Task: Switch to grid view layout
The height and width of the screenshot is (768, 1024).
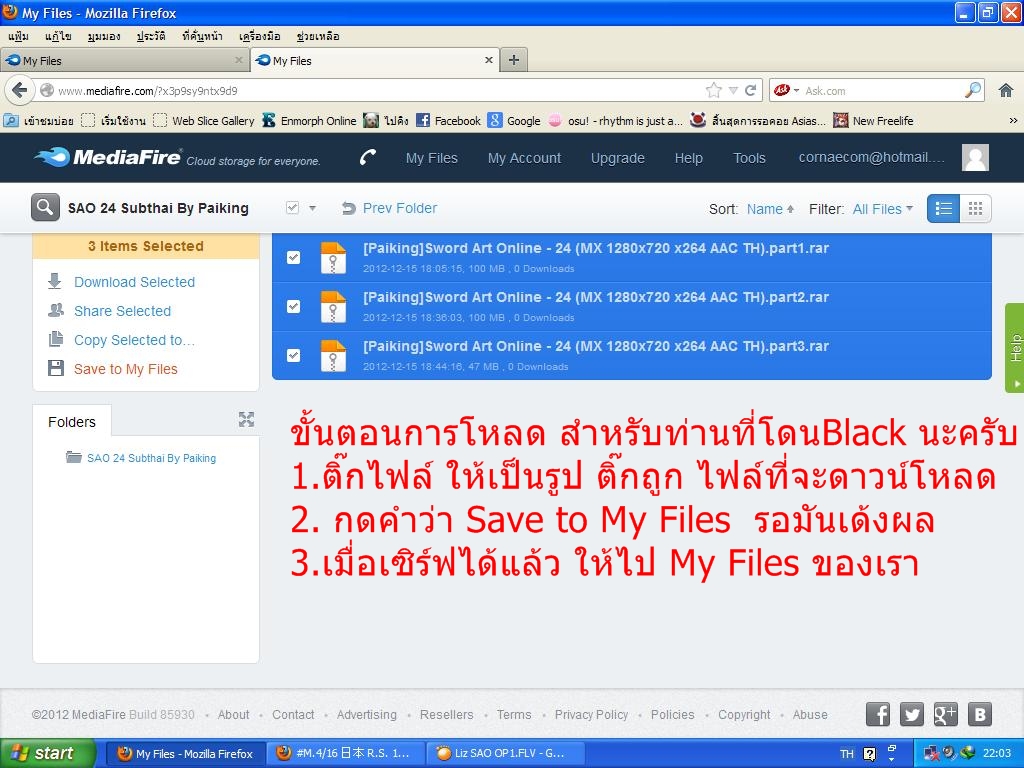Action: pos(975,208)
